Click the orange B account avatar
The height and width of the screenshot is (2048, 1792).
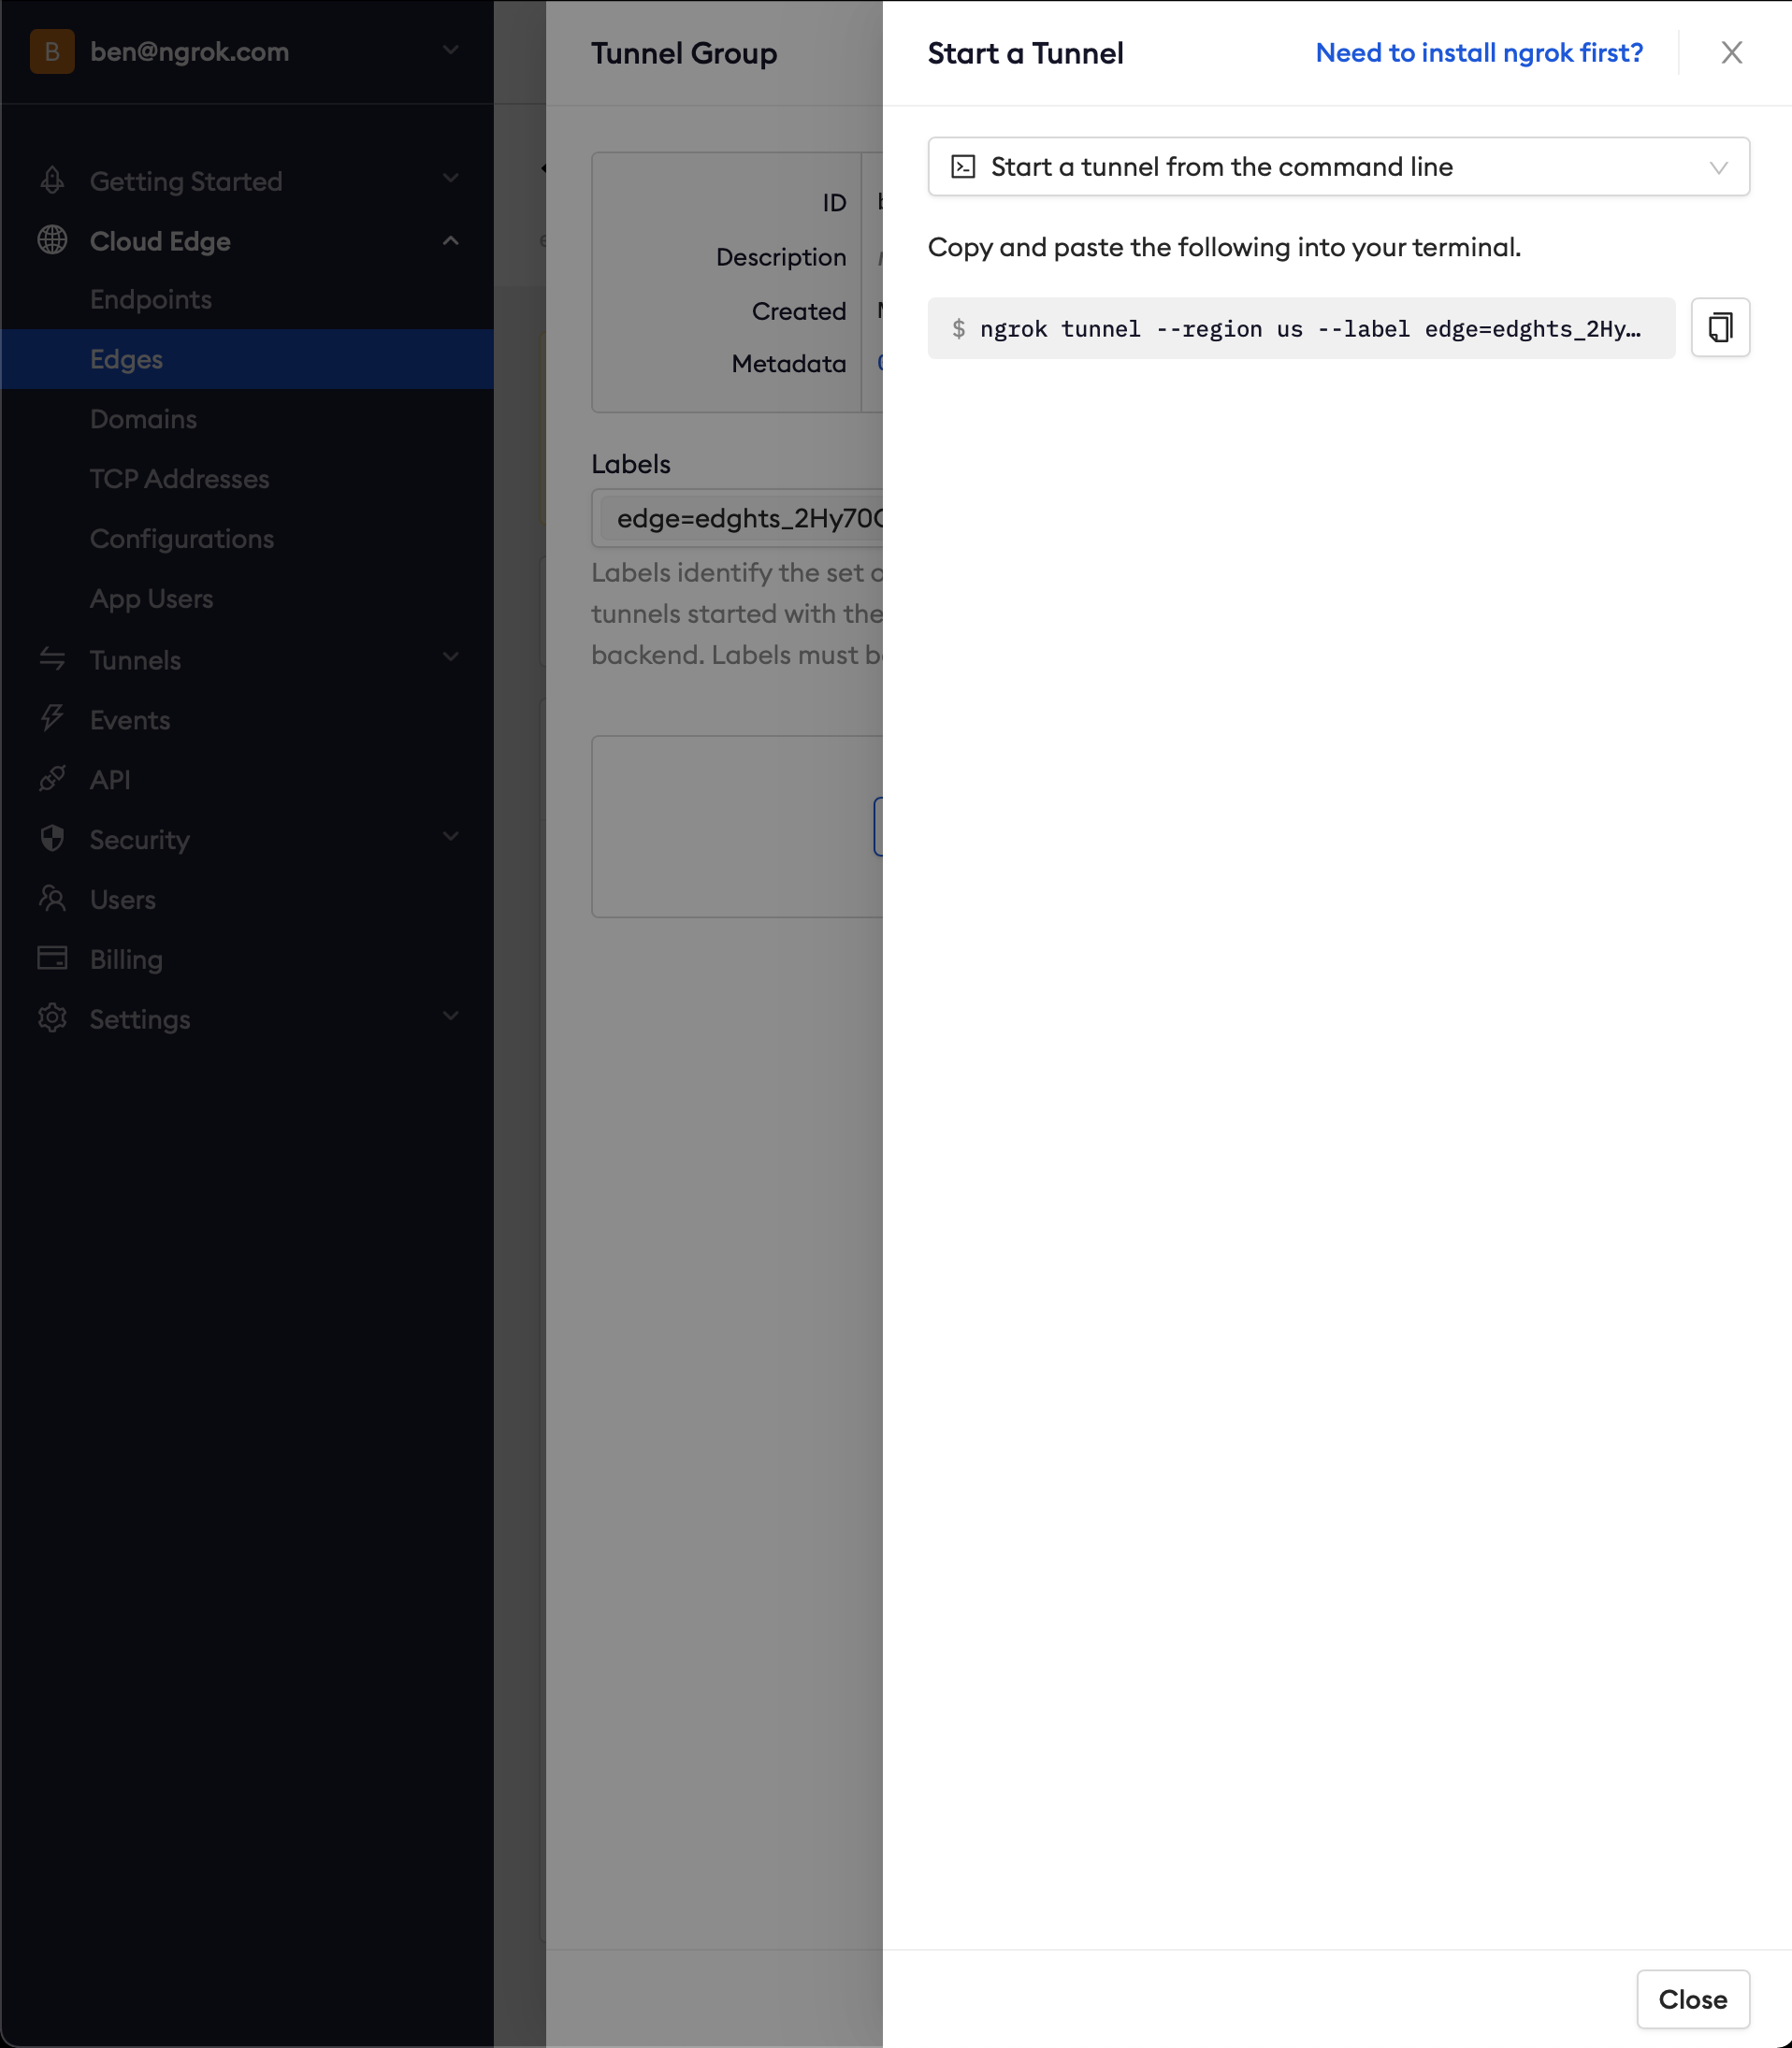52,52
